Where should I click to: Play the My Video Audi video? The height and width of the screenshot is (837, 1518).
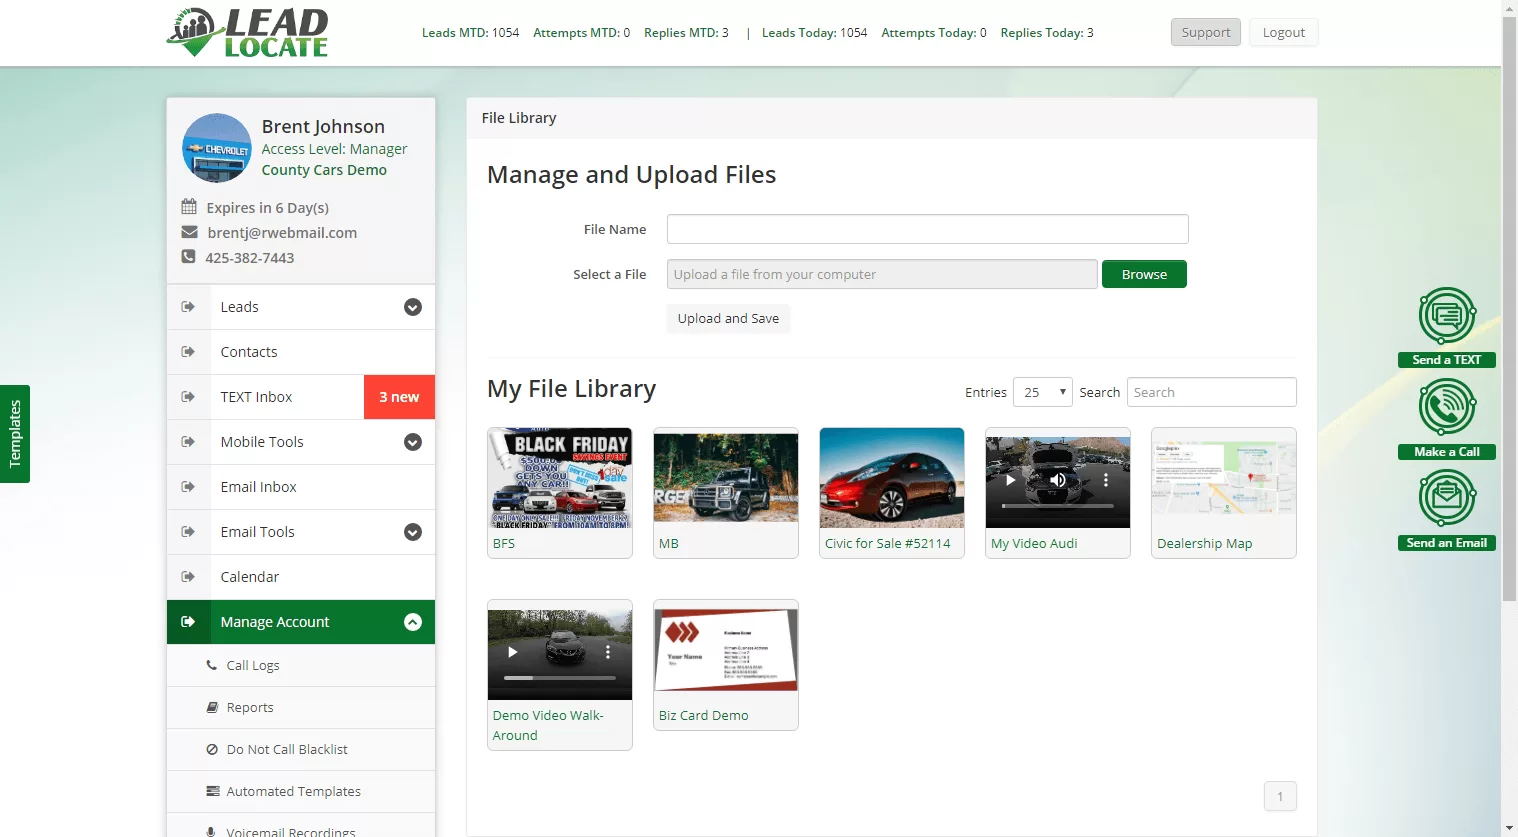click(1010, 480)
